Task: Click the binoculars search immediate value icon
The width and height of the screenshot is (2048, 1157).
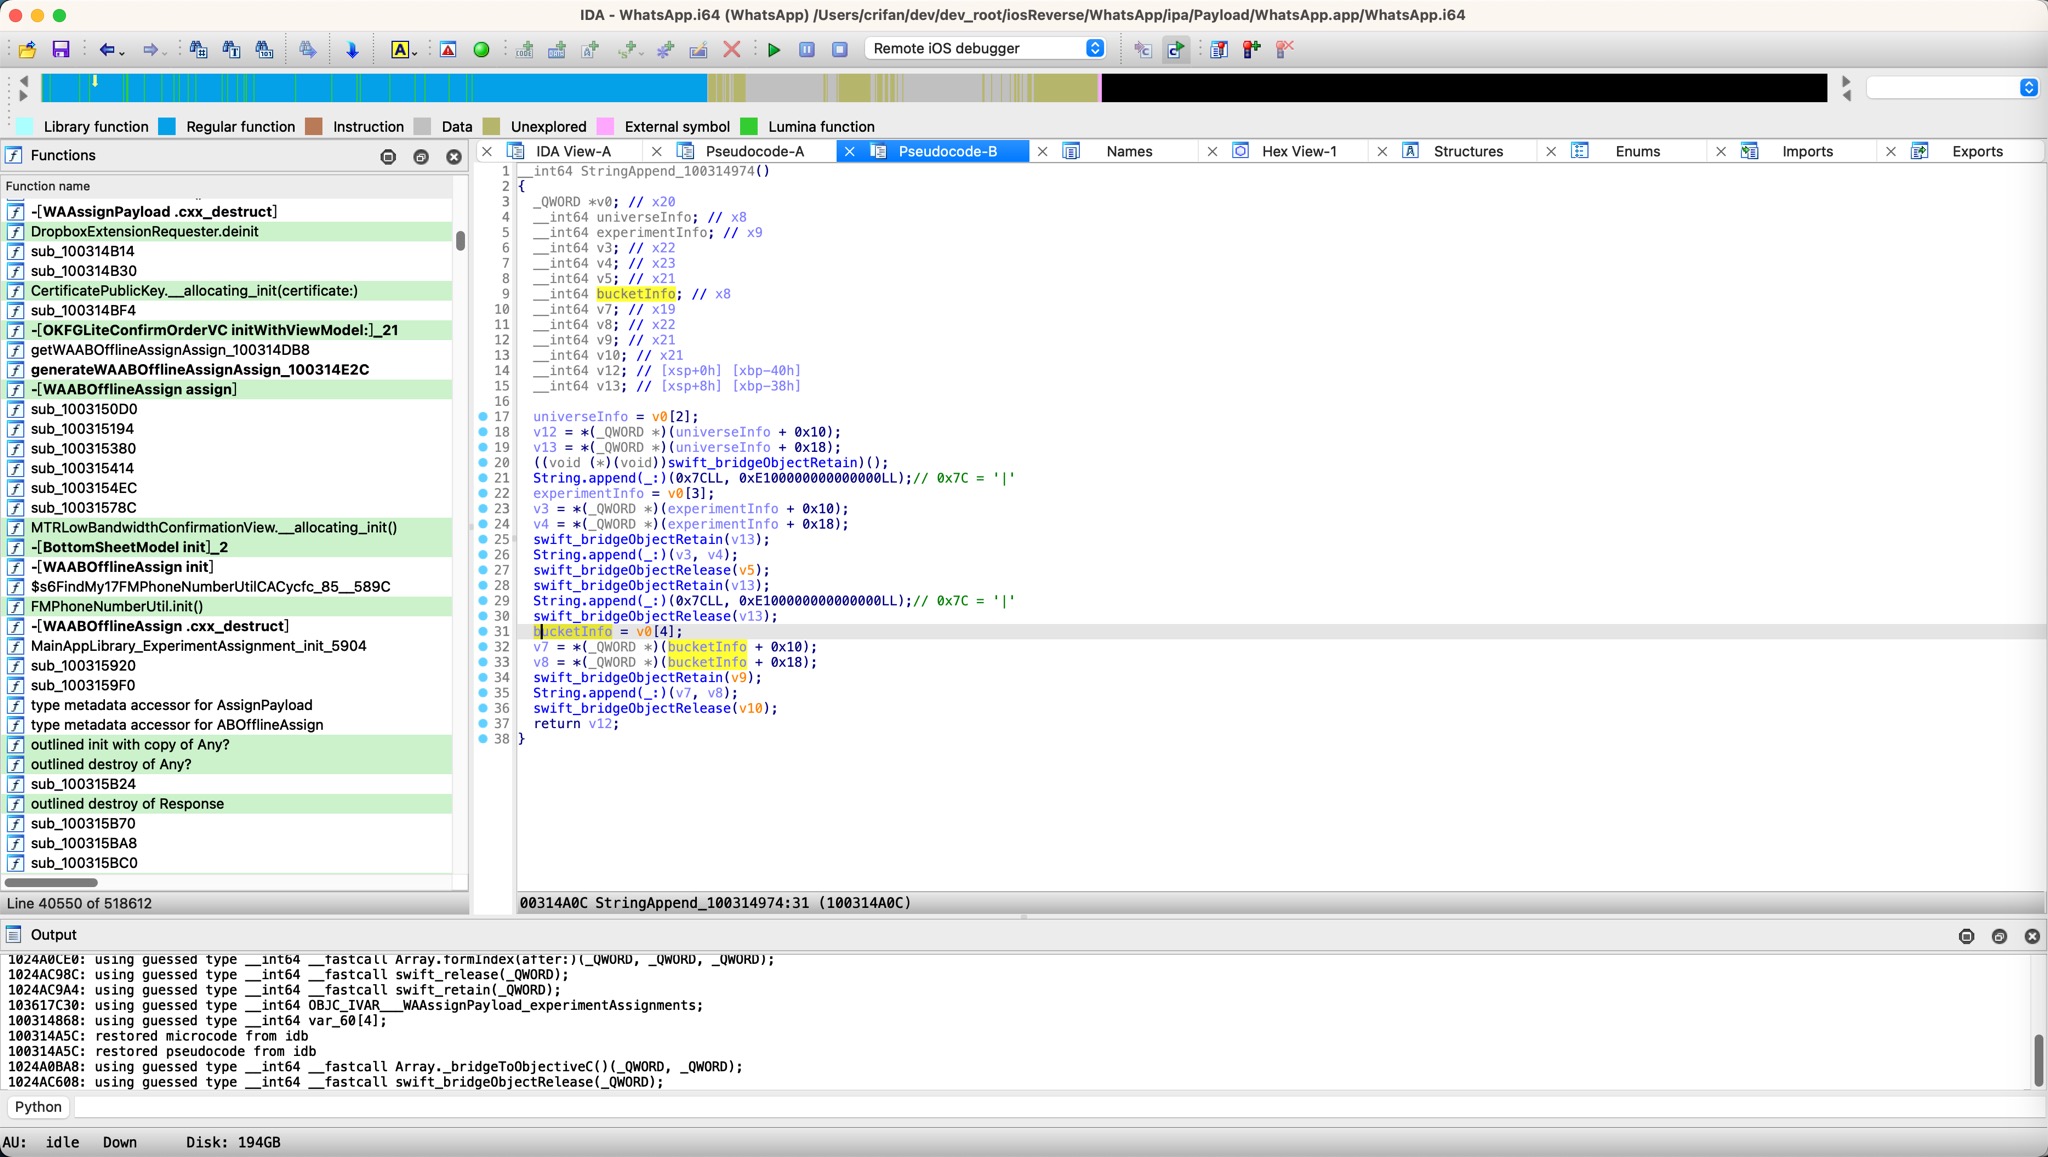Action: point(198,49)
